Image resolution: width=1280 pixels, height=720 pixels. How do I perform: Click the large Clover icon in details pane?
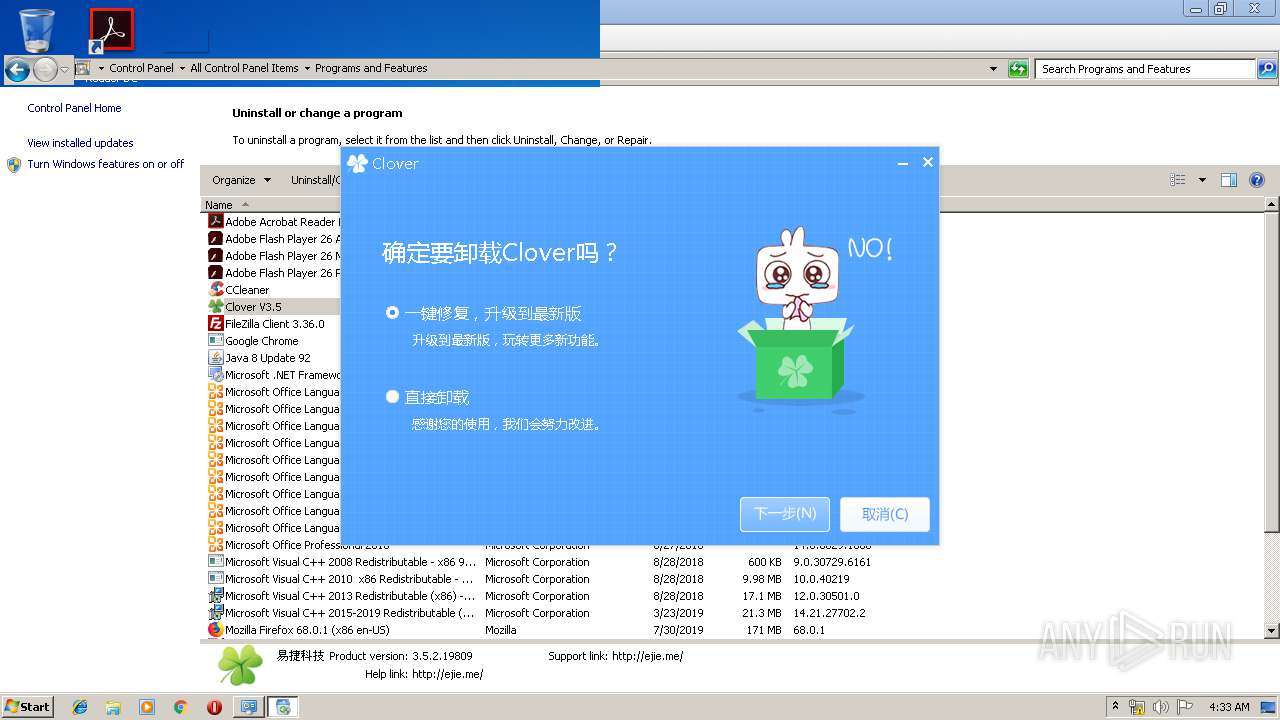click(240, 665)
